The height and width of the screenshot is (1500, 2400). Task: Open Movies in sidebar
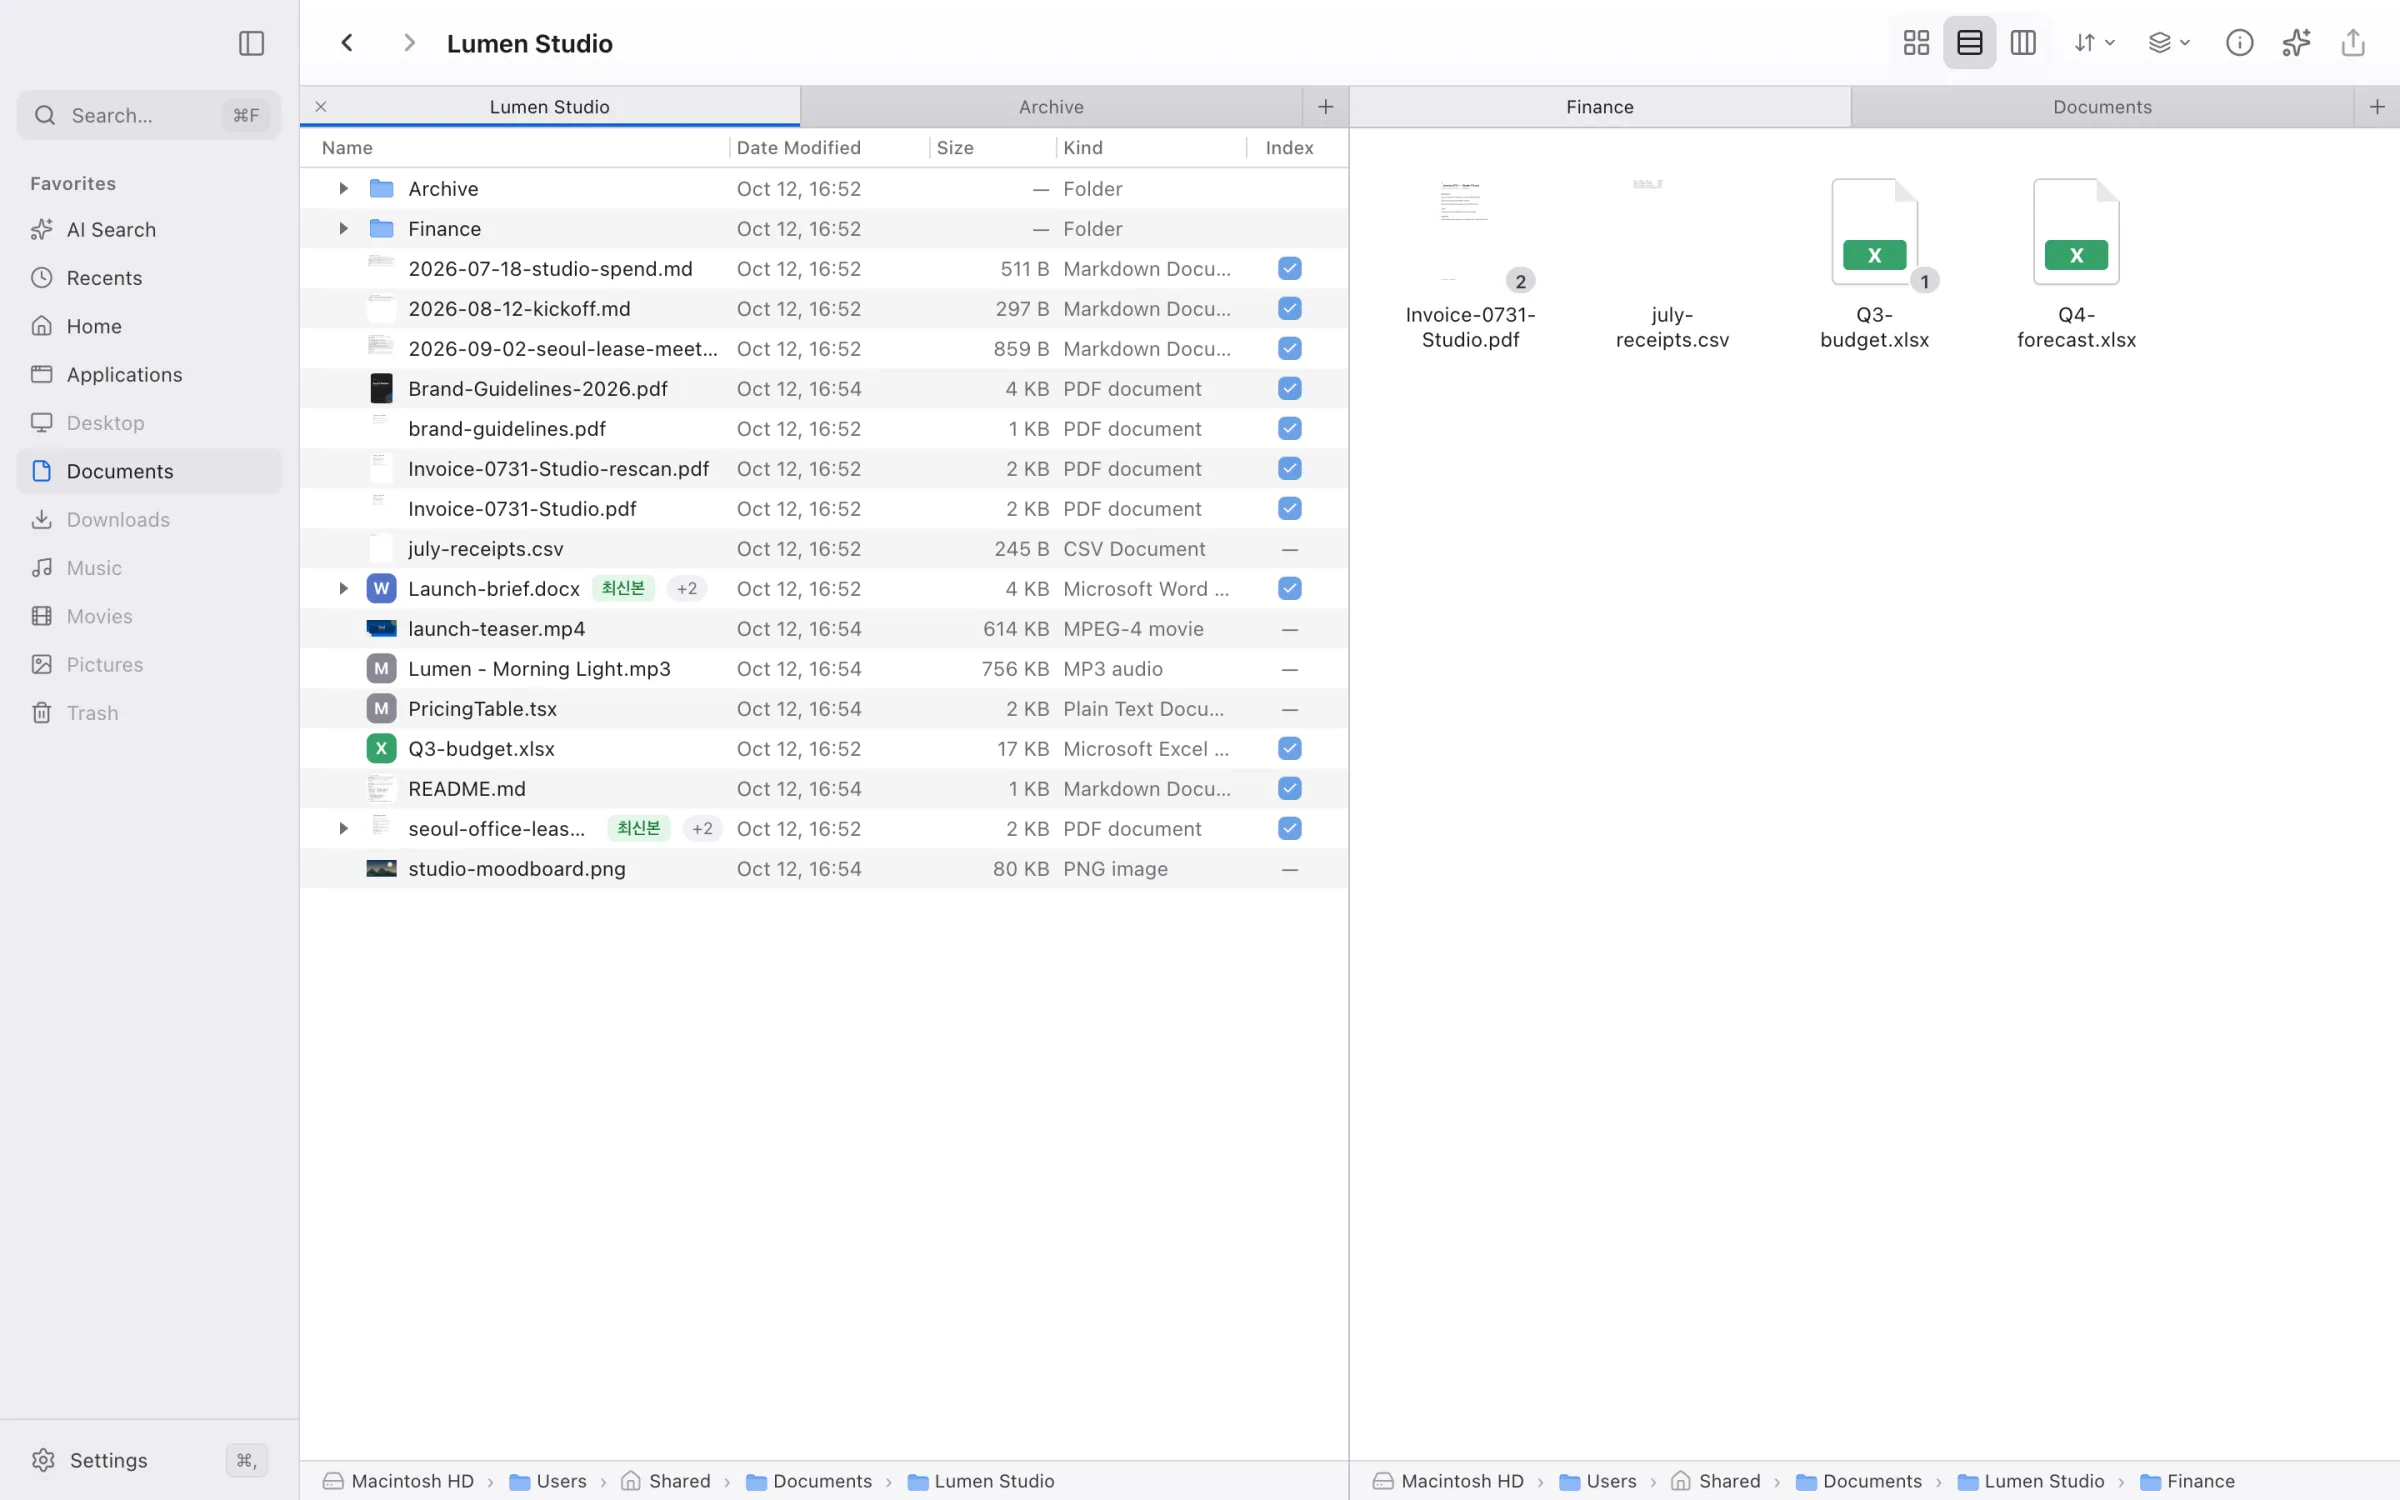tap(149, 616)
